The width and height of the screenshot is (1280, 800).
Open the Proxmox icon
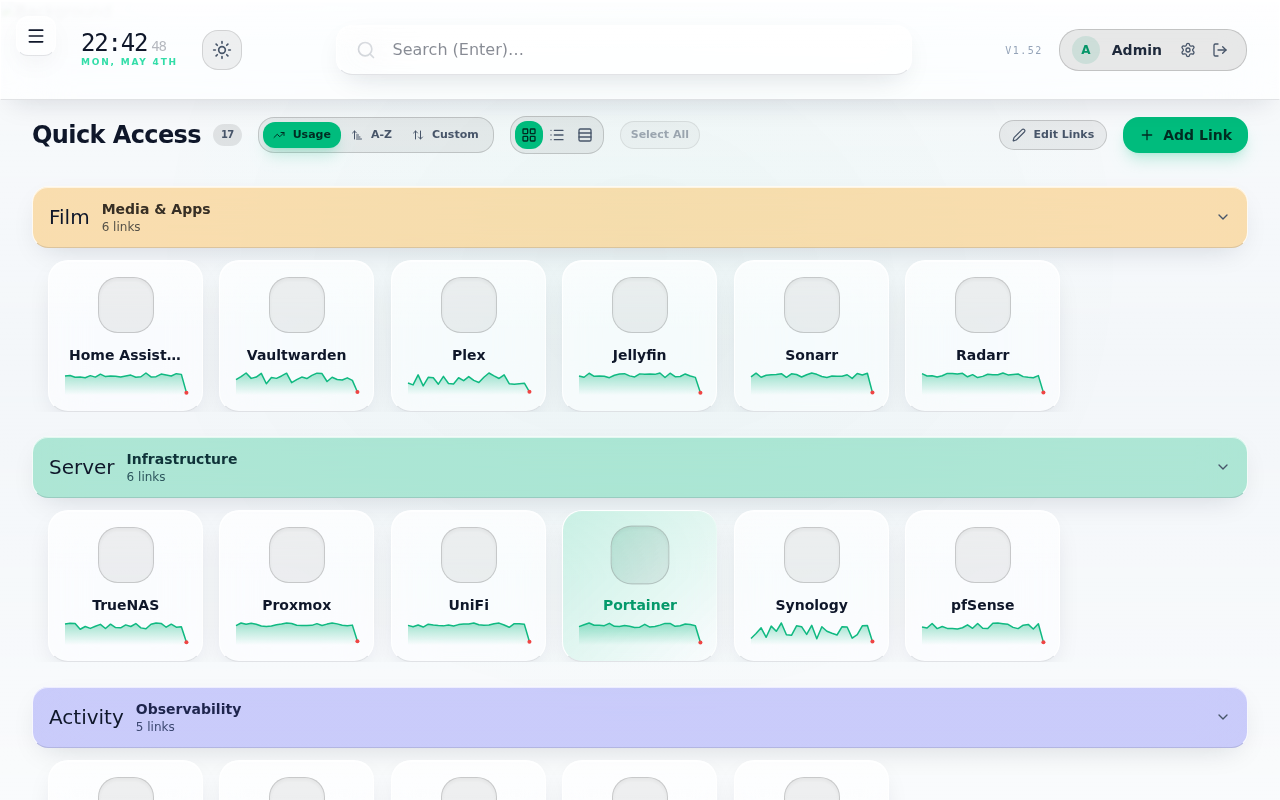point(297,555)
